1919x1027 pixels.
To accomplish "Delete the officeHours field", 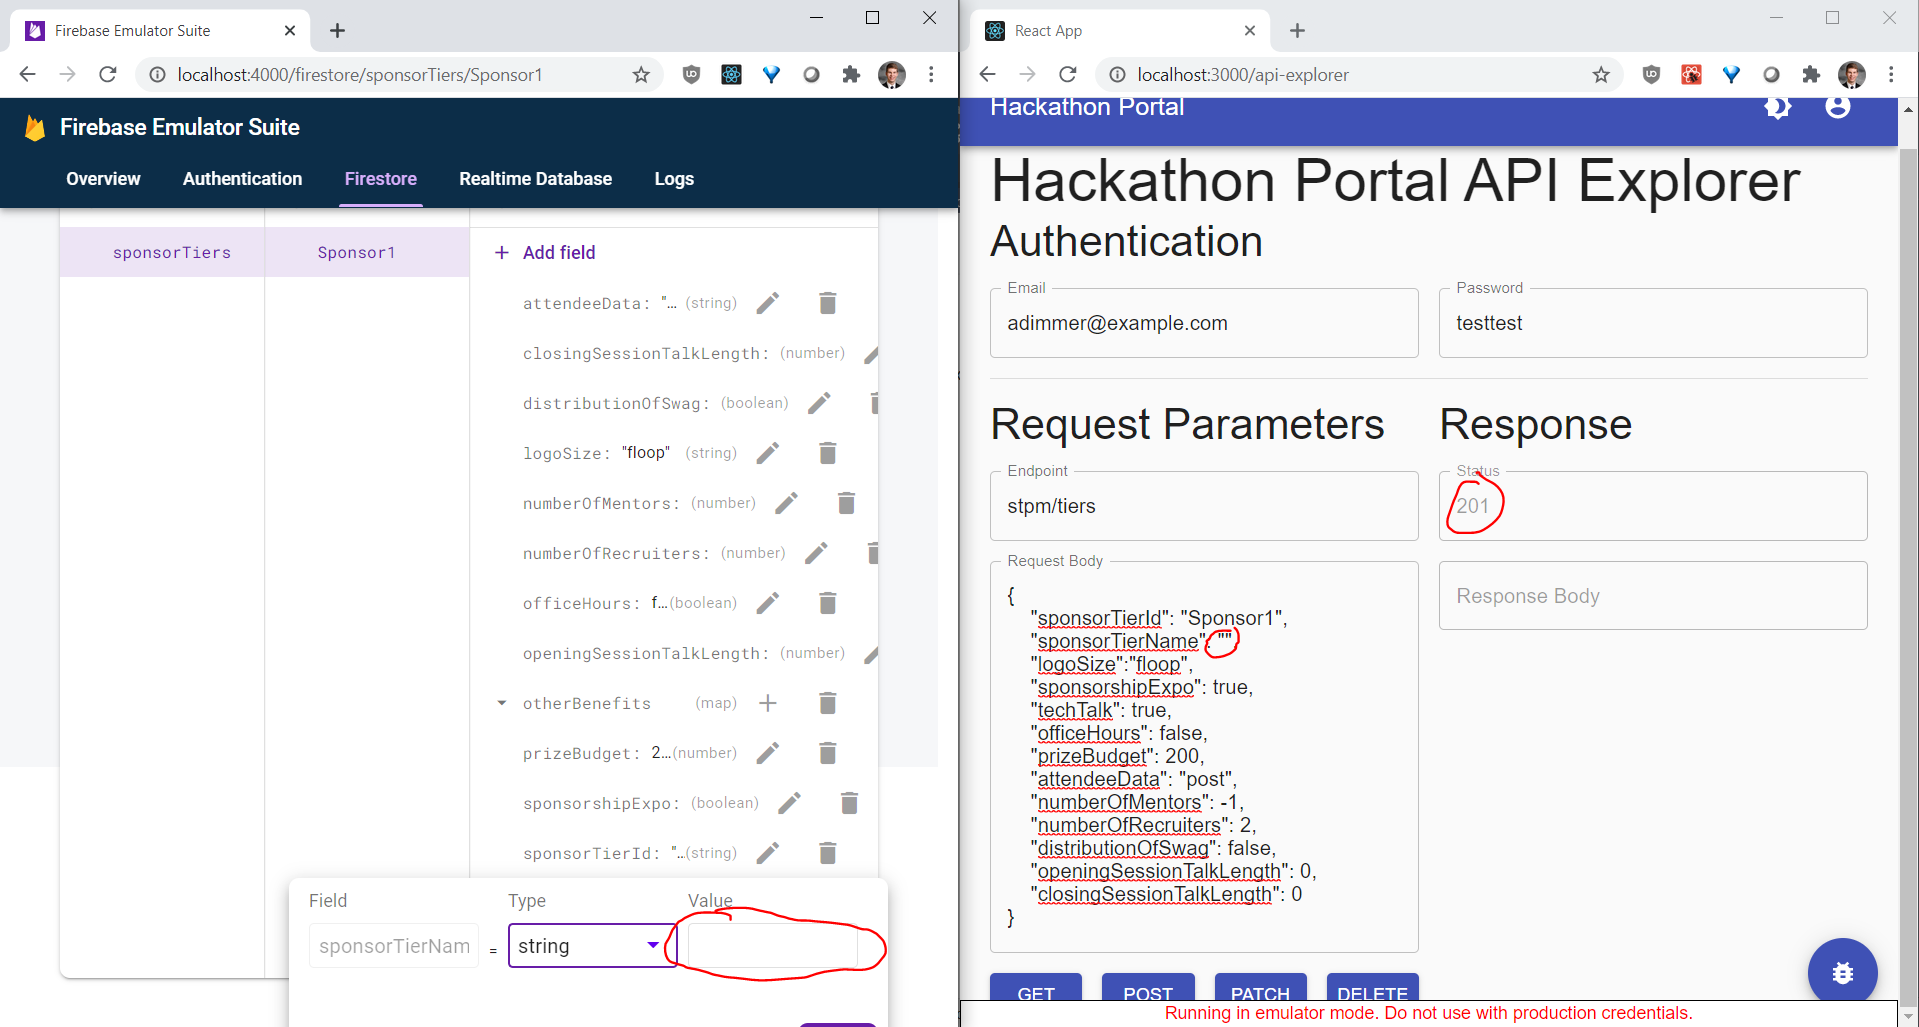I will point(828,603).
